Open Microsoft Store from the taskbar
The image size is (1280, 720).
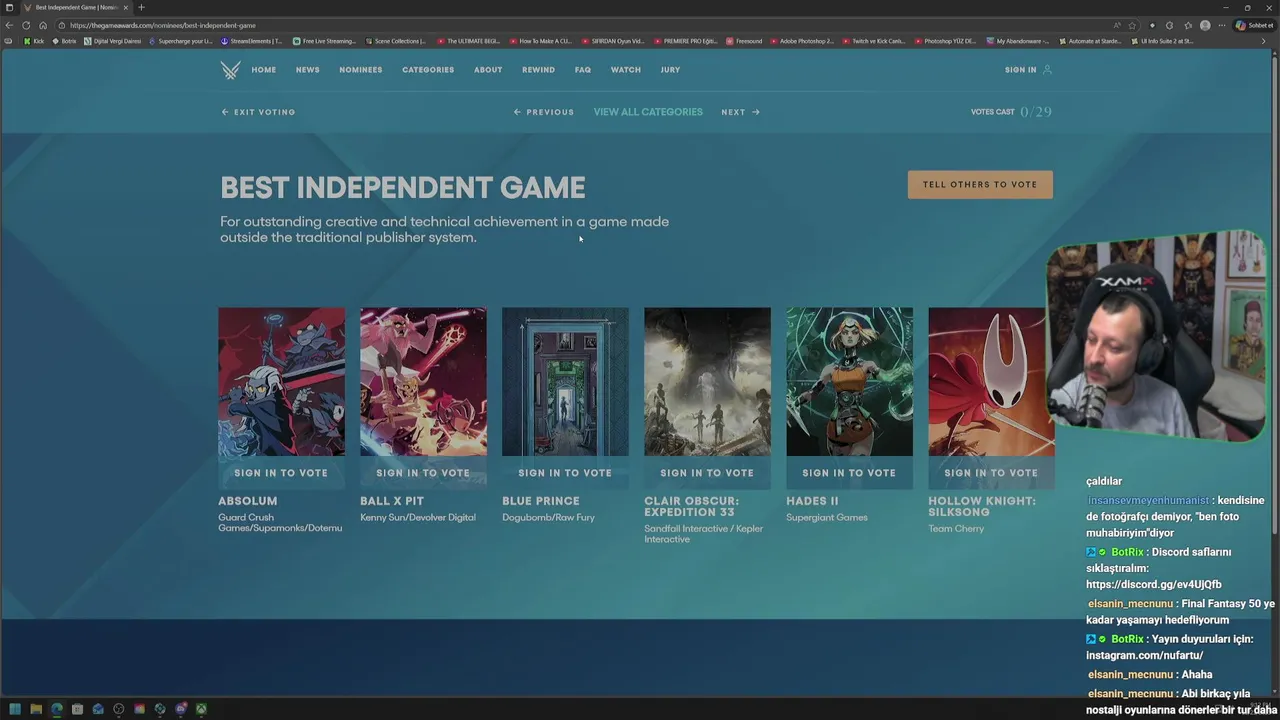(77, 709)
